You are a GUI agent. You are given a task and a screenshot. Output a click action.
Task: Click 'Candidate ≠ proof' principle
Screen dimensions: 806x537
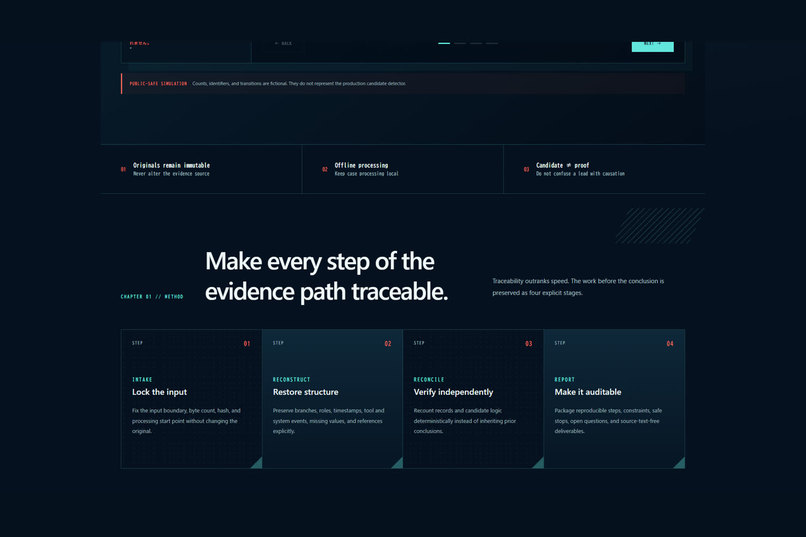(x=562, y=165)
